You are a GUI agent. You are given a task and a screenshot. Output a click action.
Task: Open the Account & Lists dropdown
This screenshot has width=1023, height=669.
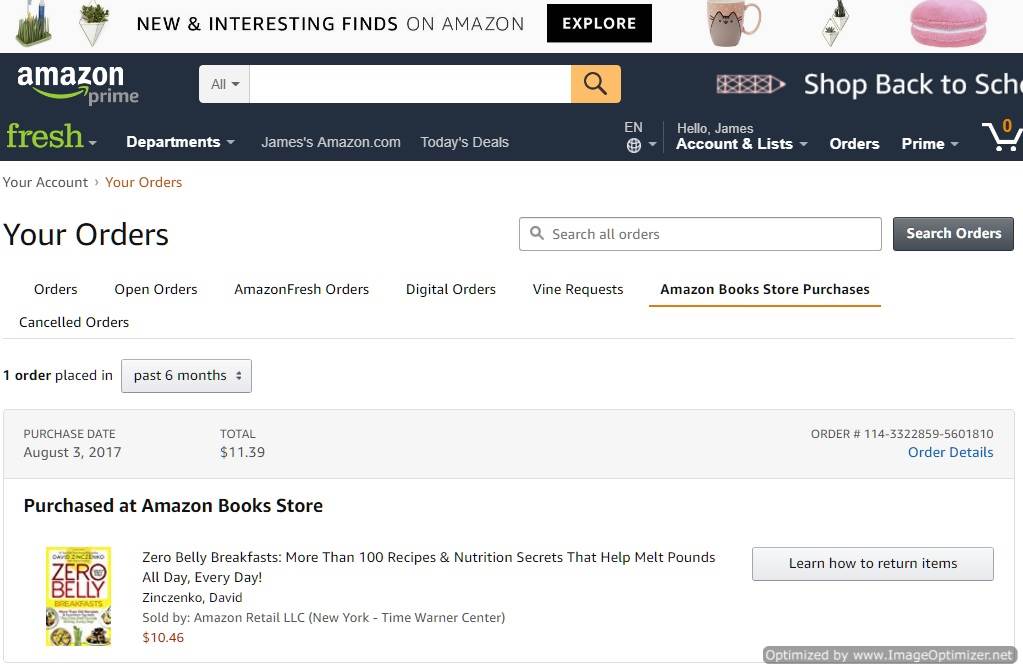click(x=741, y=144)
